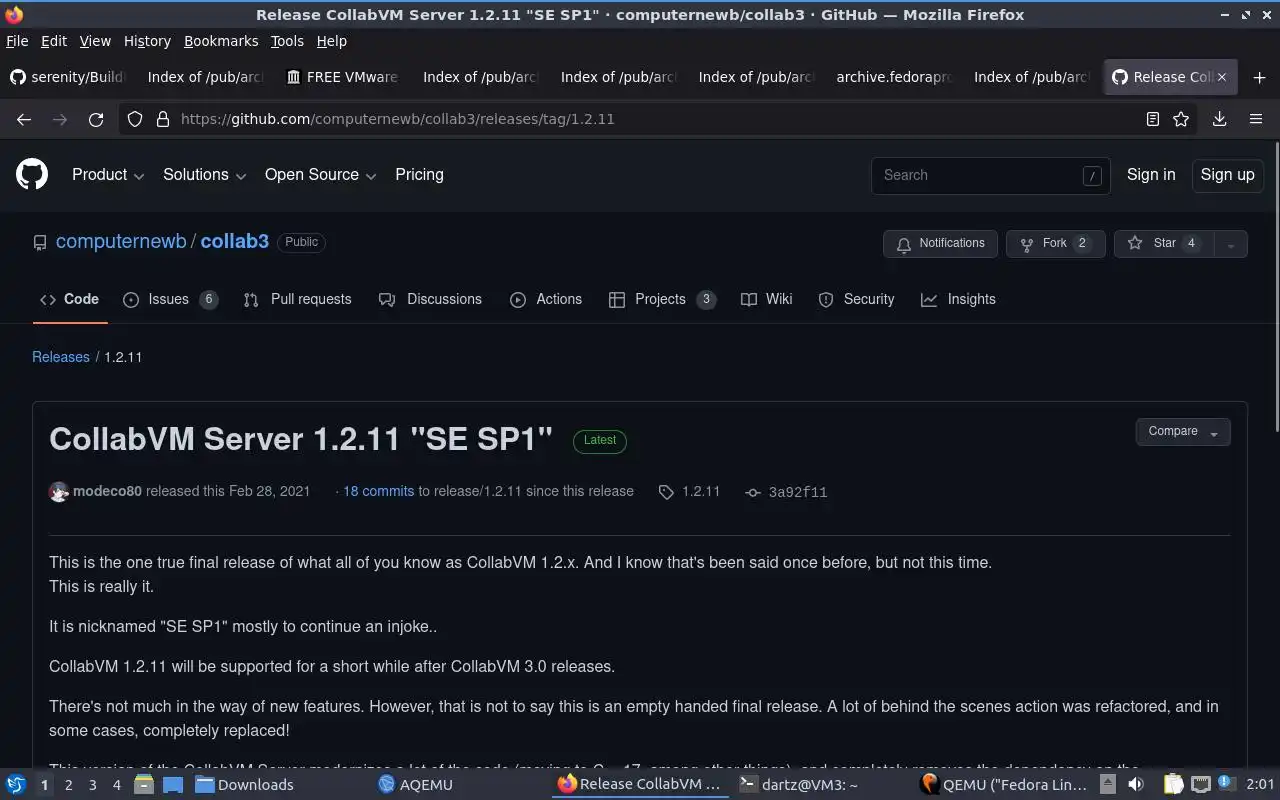Reload the page with the refresh icon
Viewport: 1280px width, 800px height.
click(x=96, y=119)
